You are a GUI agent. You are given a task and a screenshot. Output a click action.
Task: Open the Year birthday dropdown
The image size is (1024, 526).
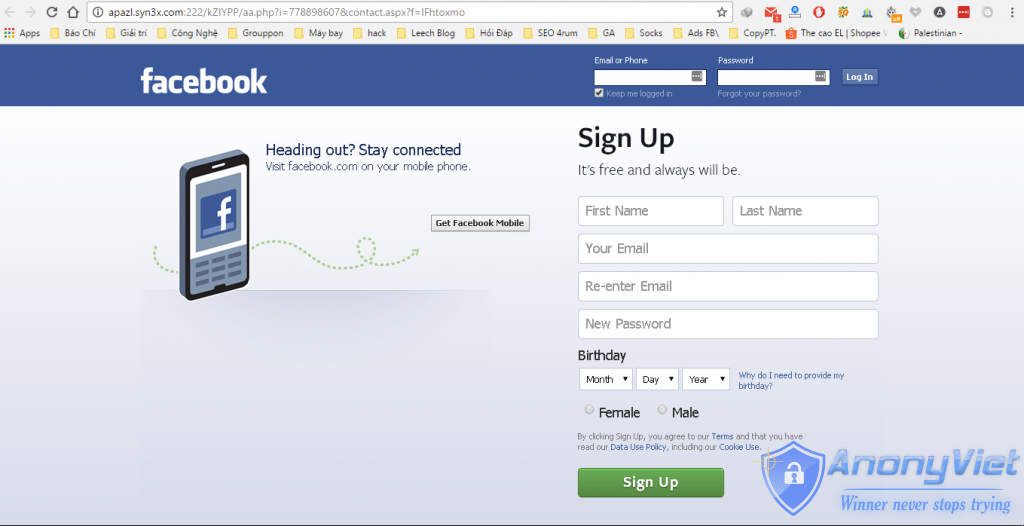pyautogui.click(x=706, y=379)
